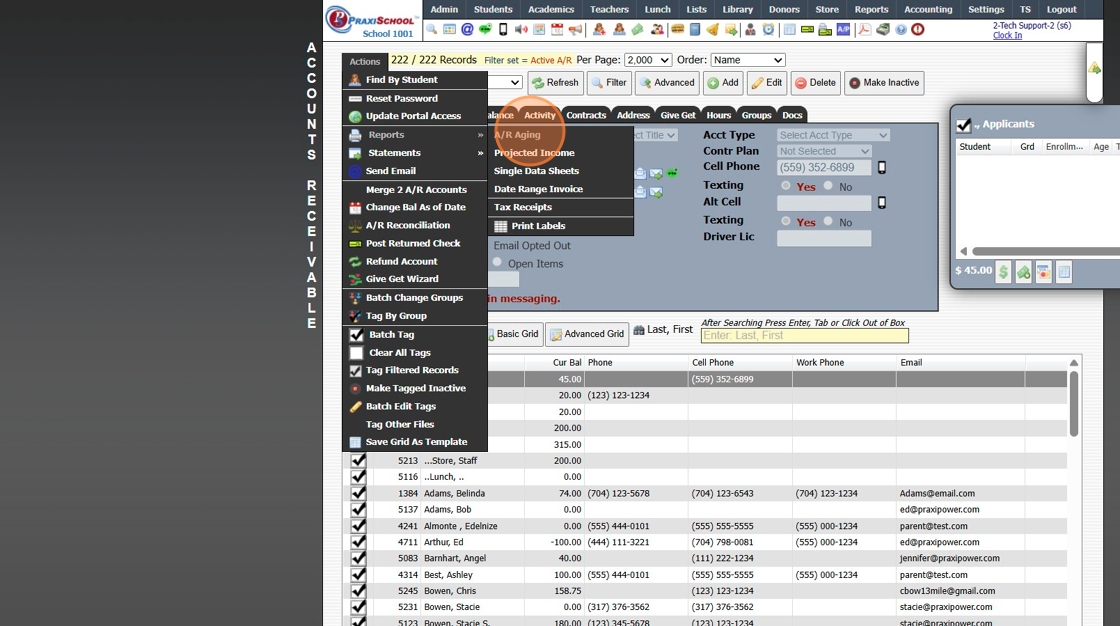Open the Title dropdown behind the submenu
The height and width of the screenshot is (626, 1120).
tap(656, 135)
